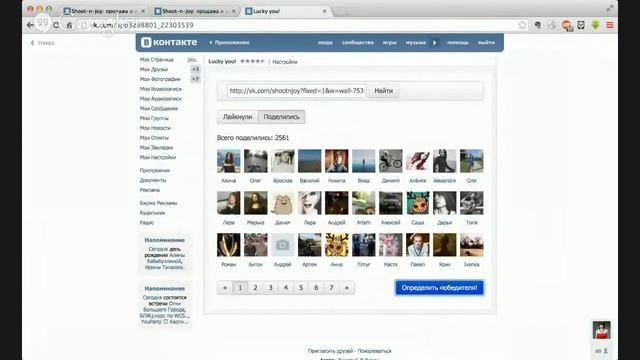Open Андрей's placeholder camera avatar

click(x=282, y=245)
